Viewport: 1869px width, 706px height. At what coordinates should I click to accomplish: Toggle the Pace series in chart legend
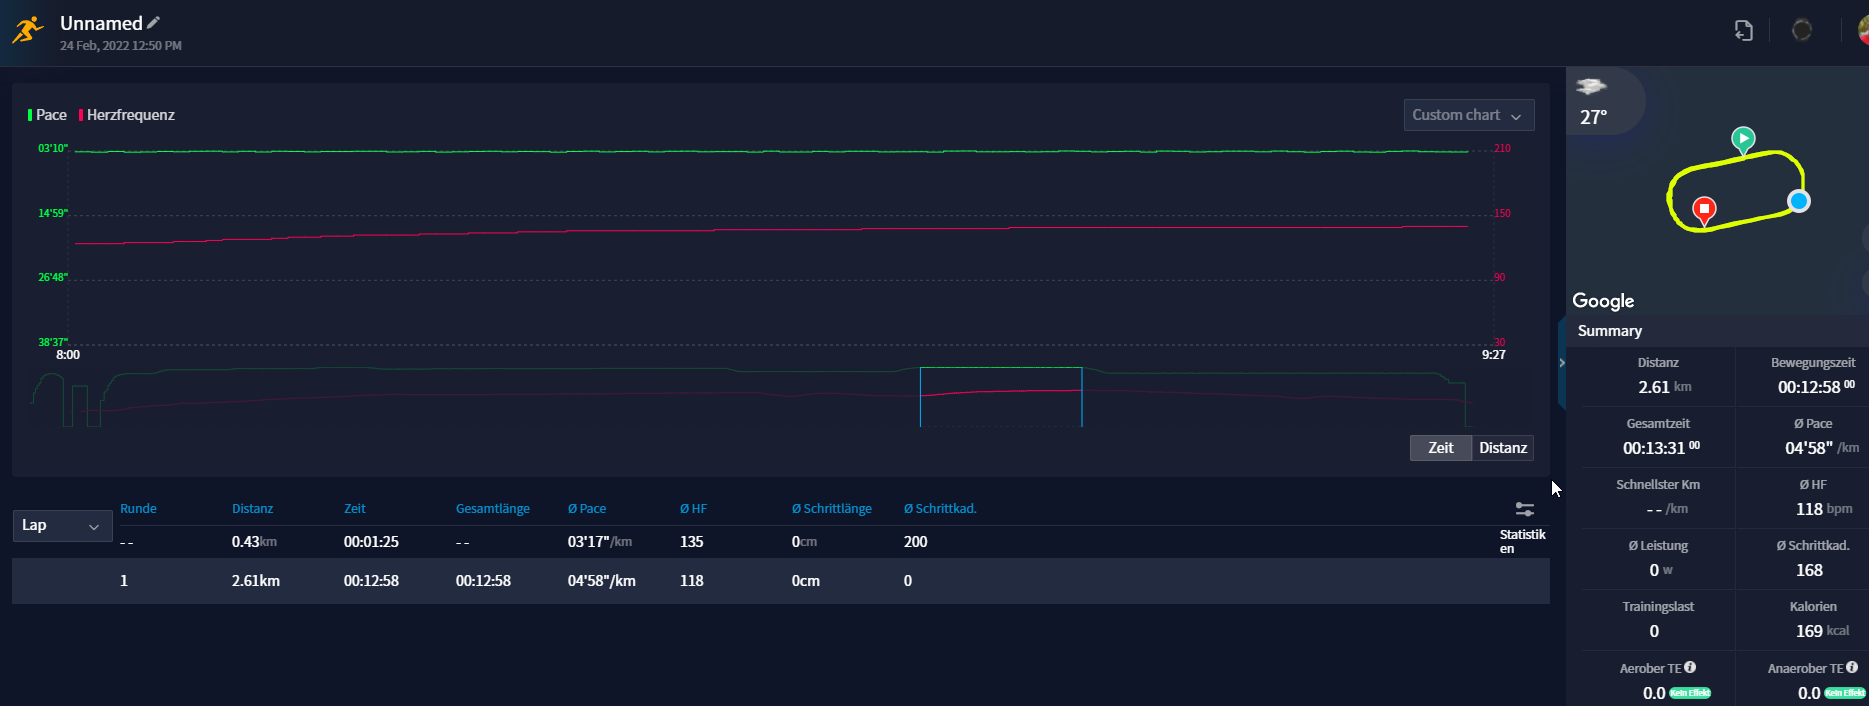pos(47,115)
